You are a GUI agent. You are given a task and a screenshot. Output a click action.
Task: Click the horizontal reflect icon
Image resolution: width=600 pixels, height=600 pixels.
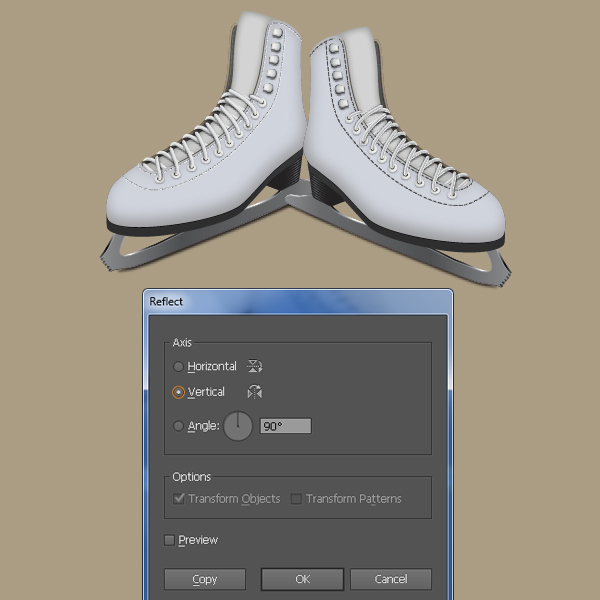[x=255, y=366]
